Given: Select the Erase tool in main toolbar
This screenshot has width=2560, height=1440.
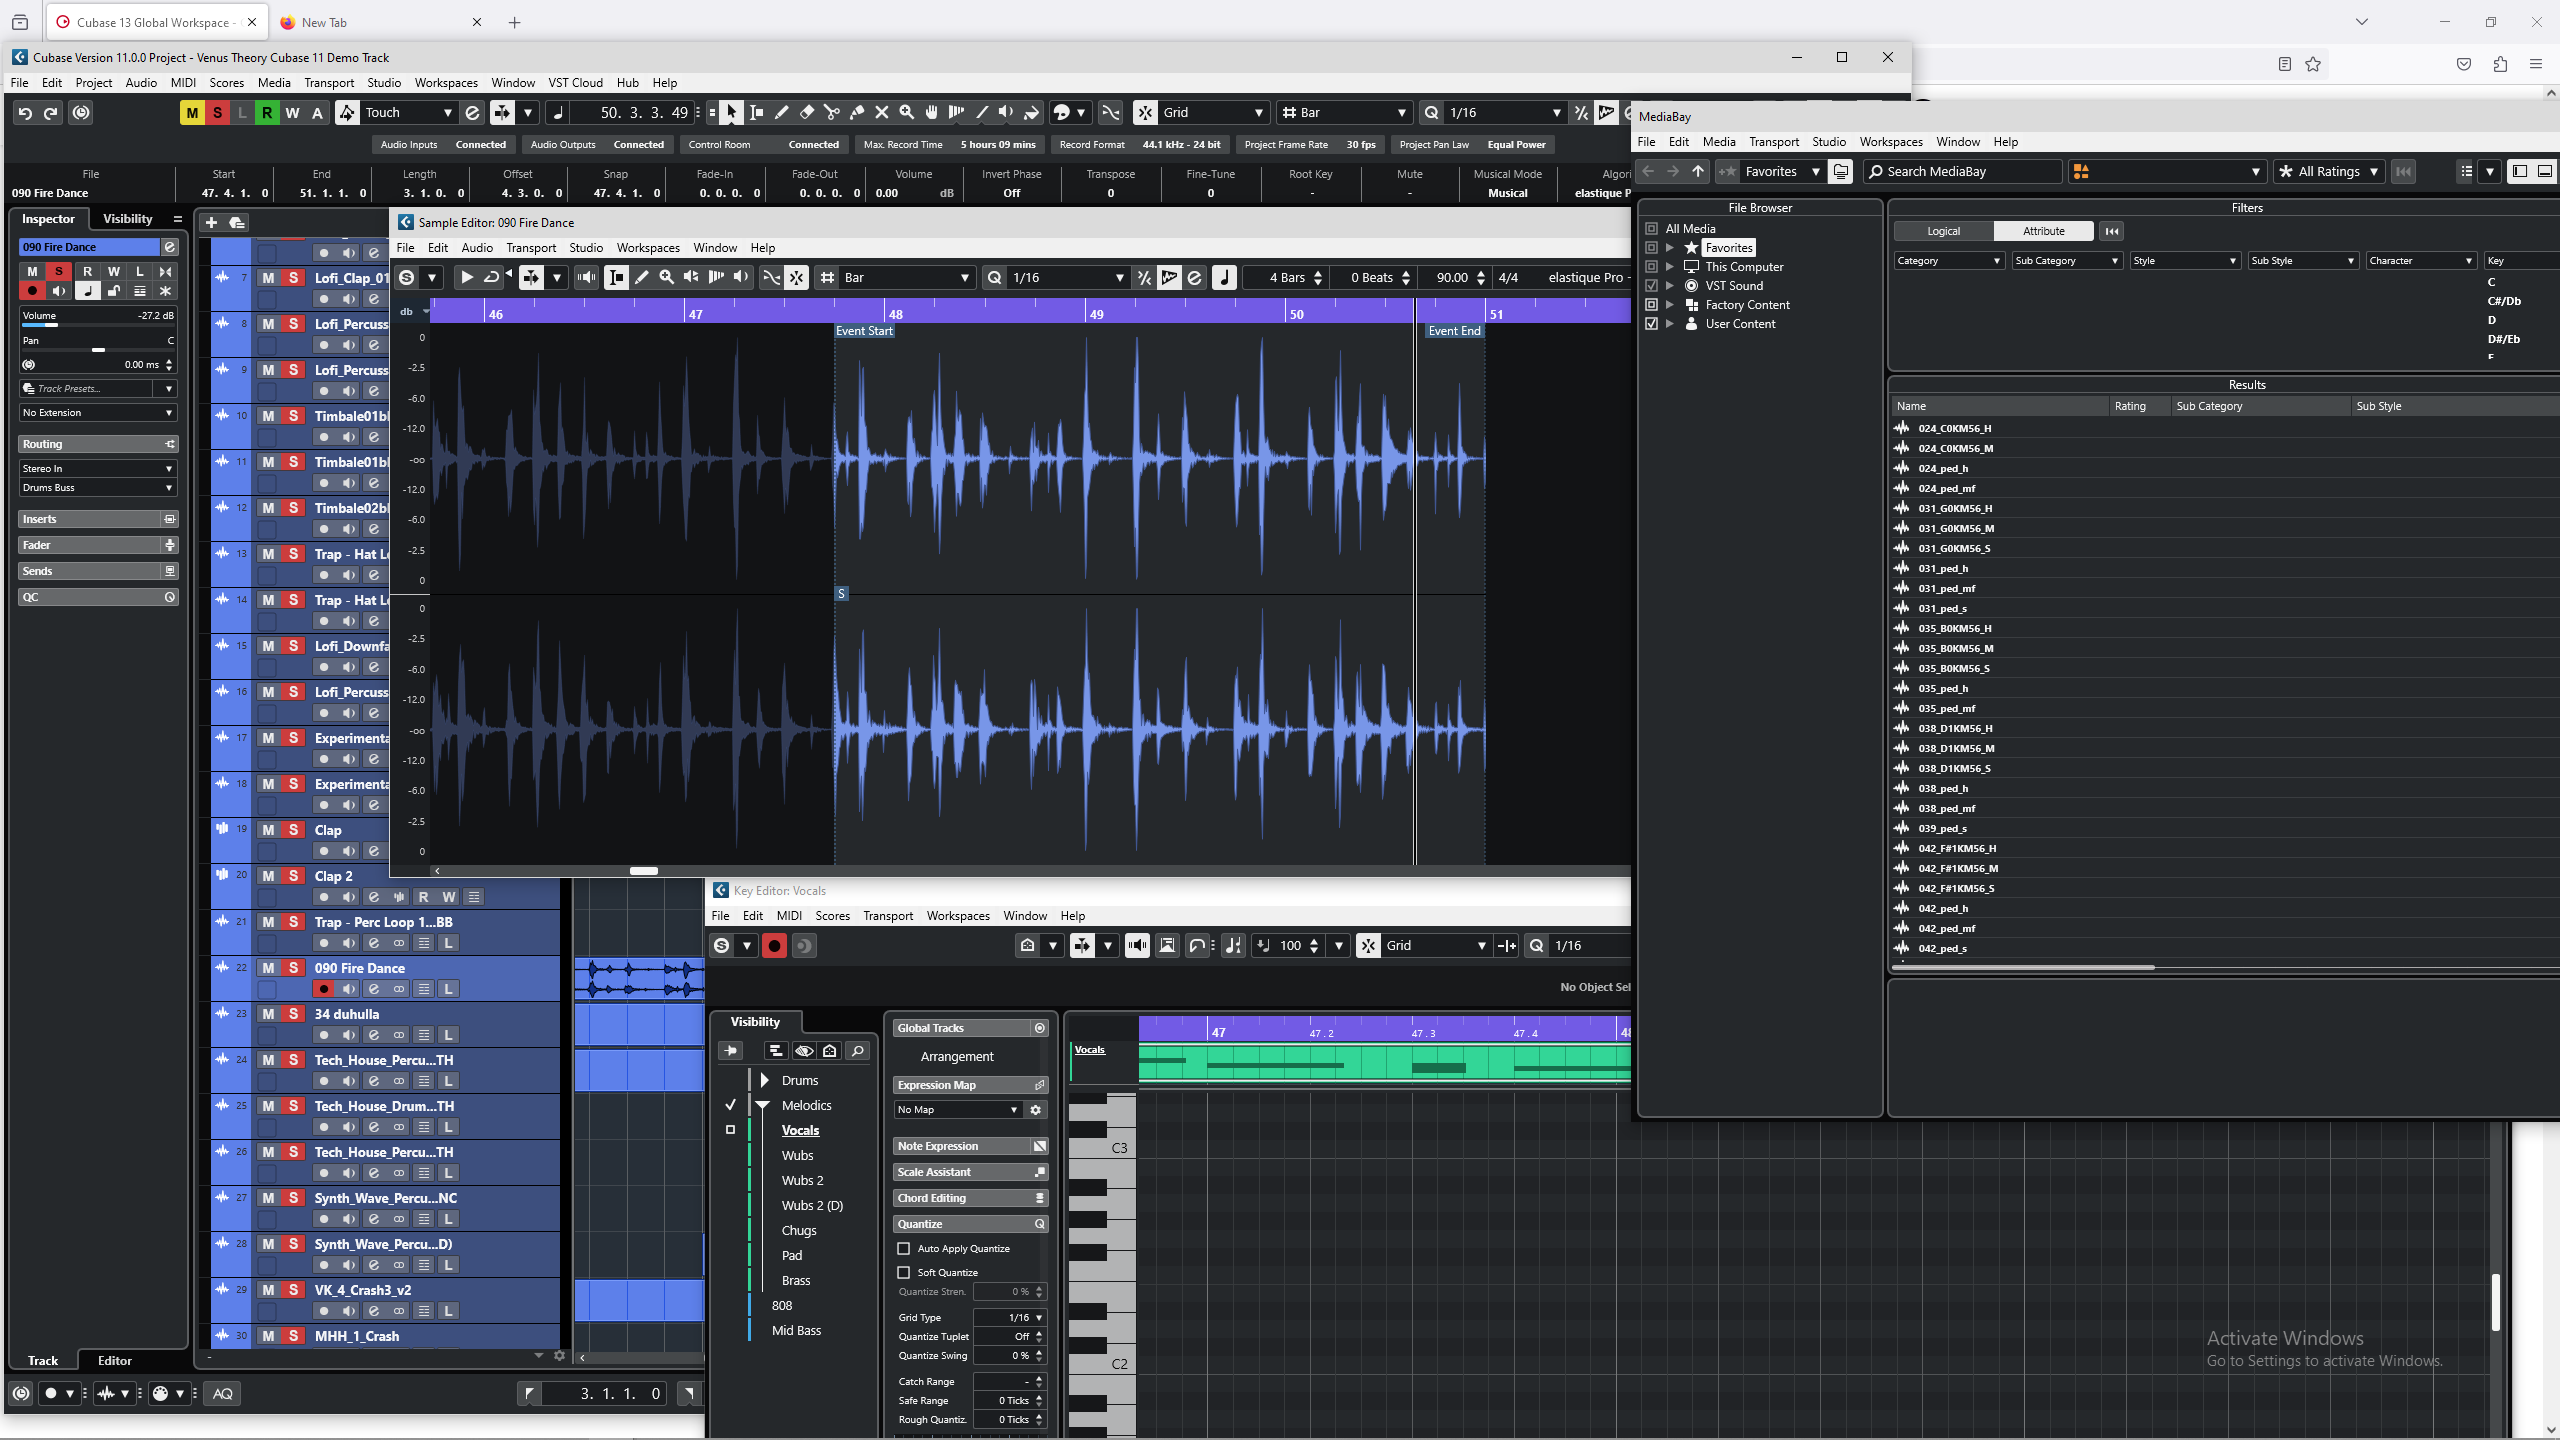Looking at the screenshot, I should pyautogui.click(x=806, y=113).
